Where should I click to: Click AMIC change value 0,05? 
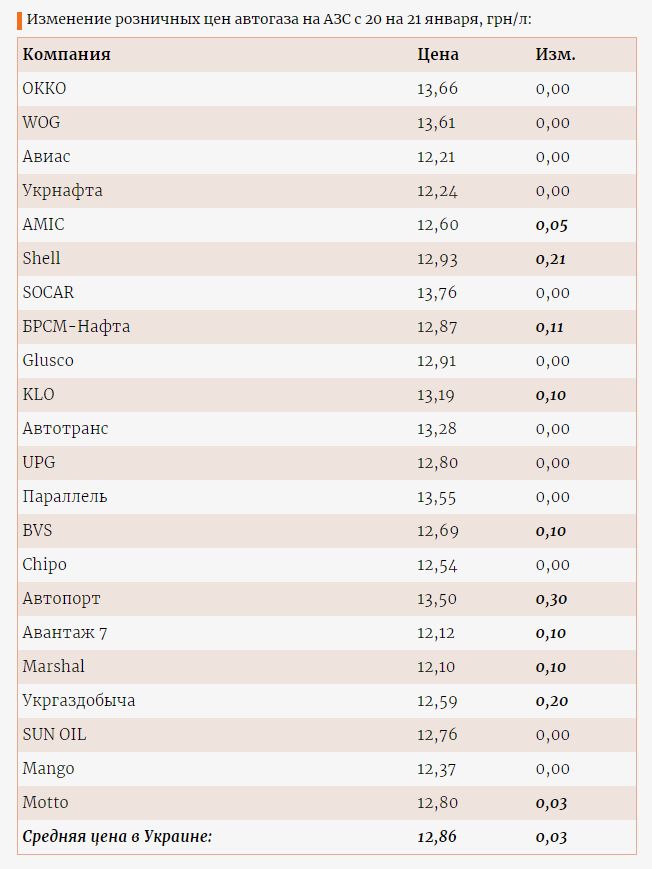pos(552,225)
